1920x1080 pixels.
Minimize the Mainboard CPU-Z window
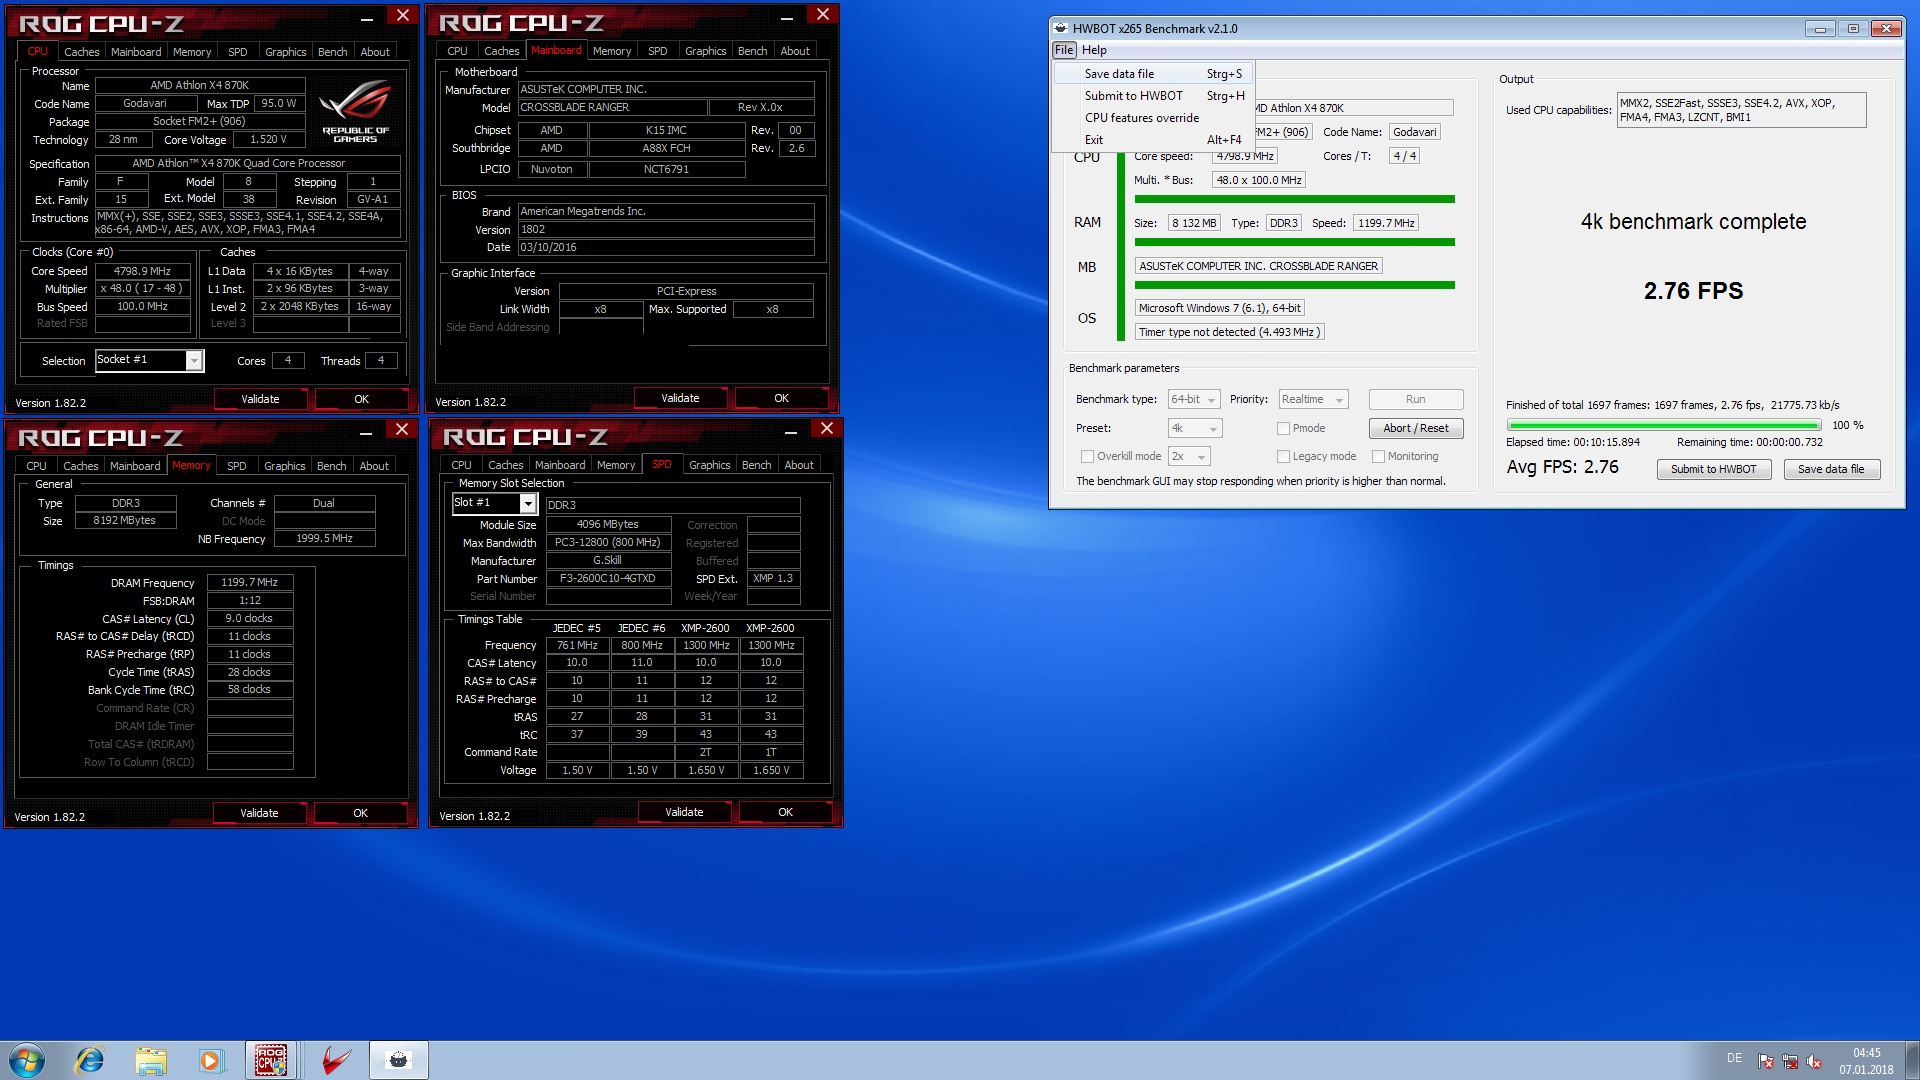(787, 16)
